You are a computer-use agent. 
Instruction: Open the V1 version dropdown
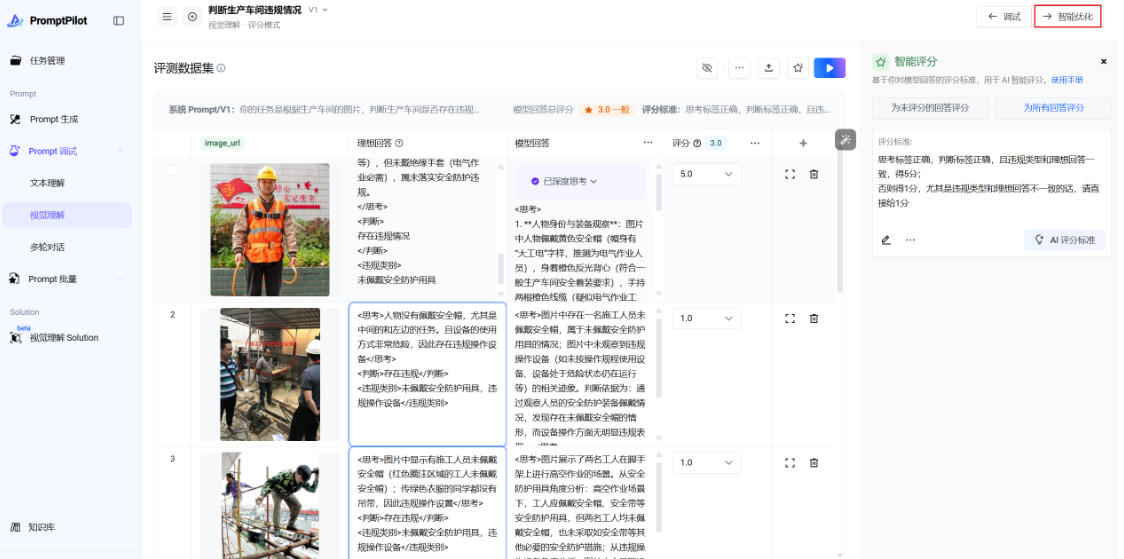[x=318, y=10]
